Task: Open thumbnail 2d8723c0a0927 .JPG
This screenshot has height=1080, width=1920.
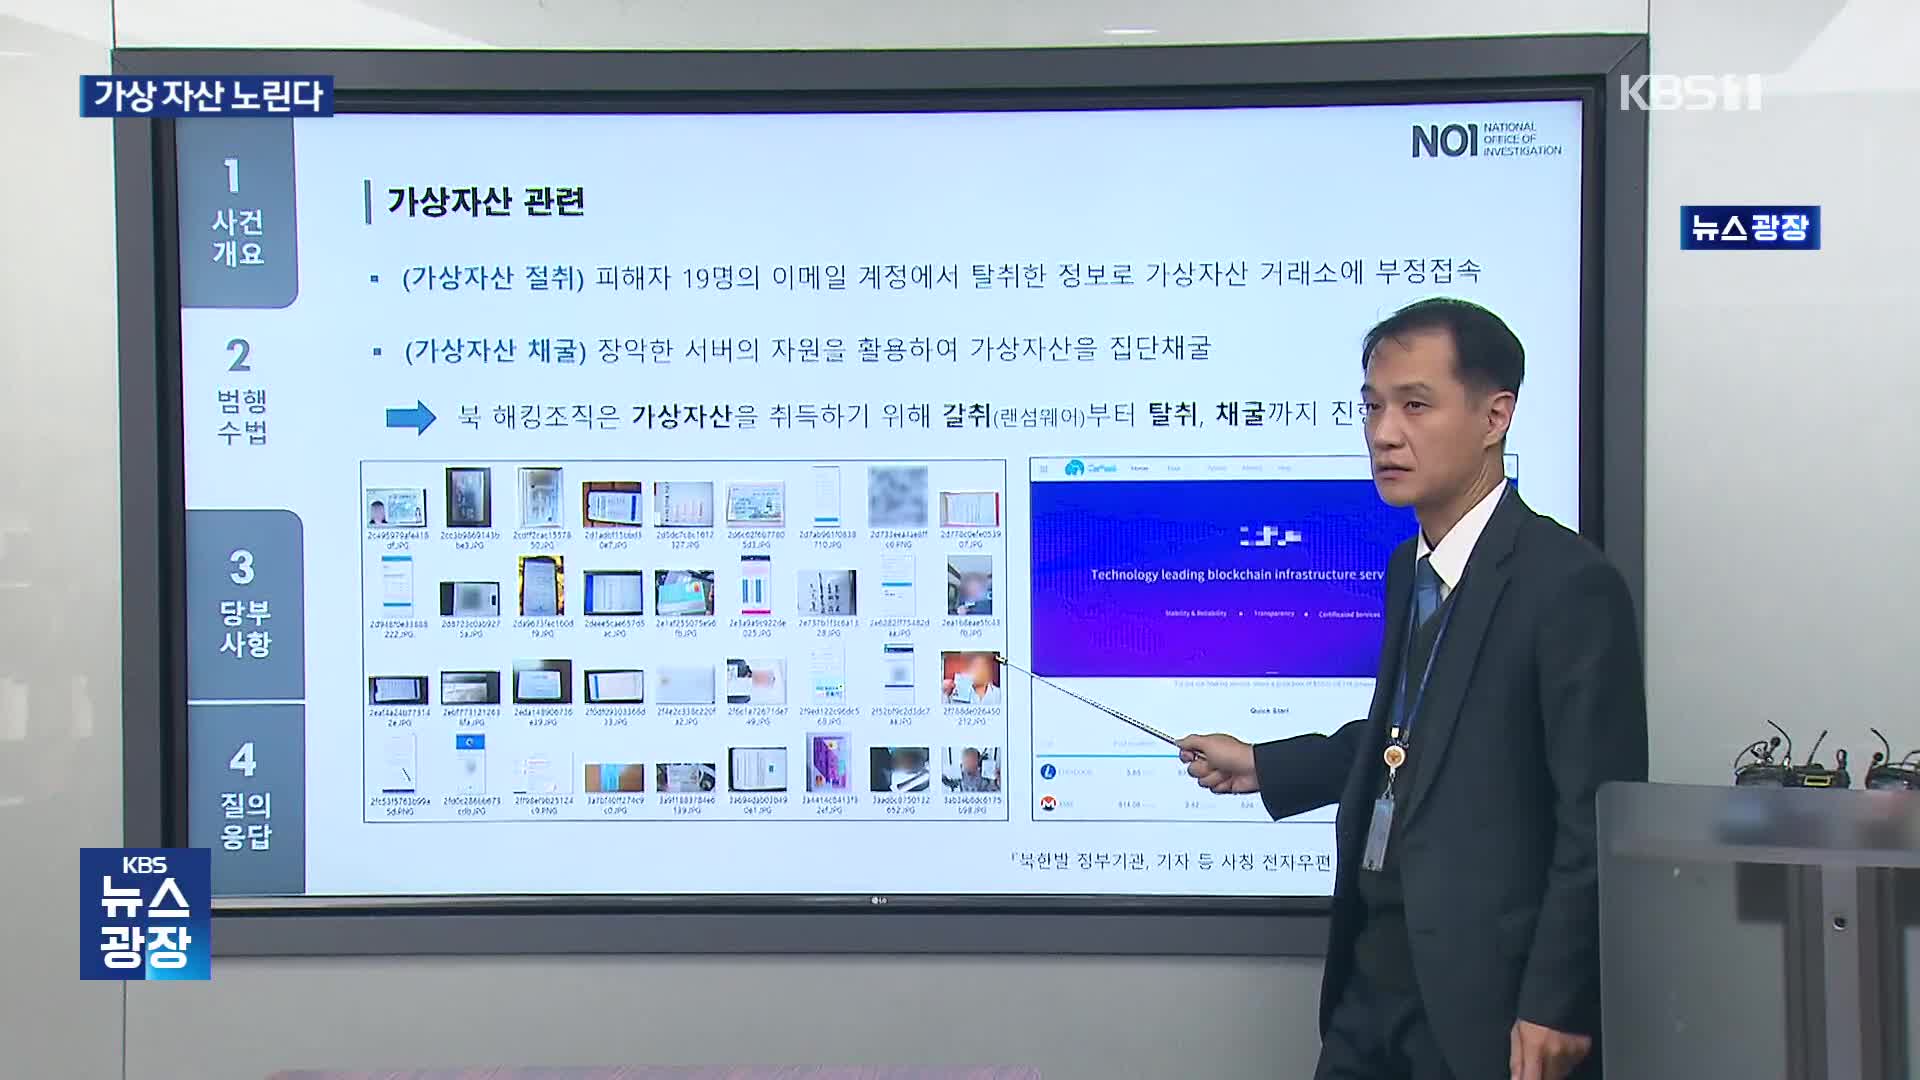Action: click(470, 599)
